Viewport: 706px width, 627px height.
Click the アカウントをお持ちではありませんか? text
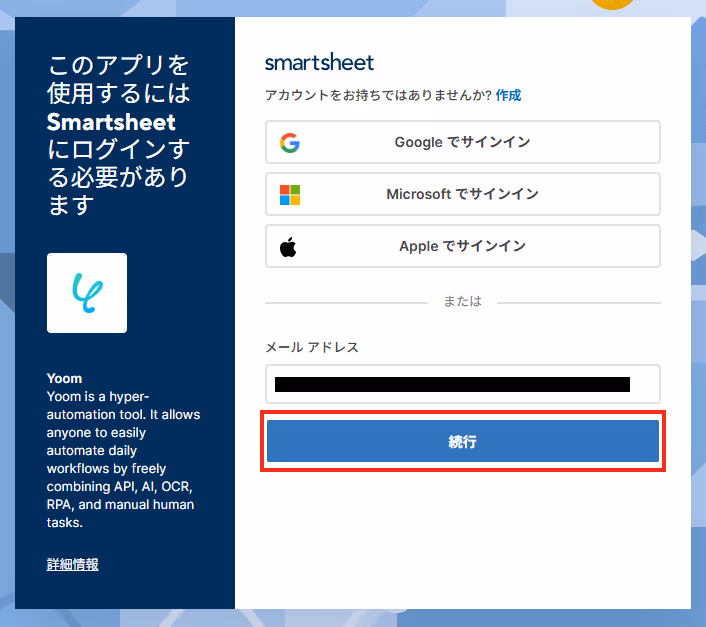[378, 95]
